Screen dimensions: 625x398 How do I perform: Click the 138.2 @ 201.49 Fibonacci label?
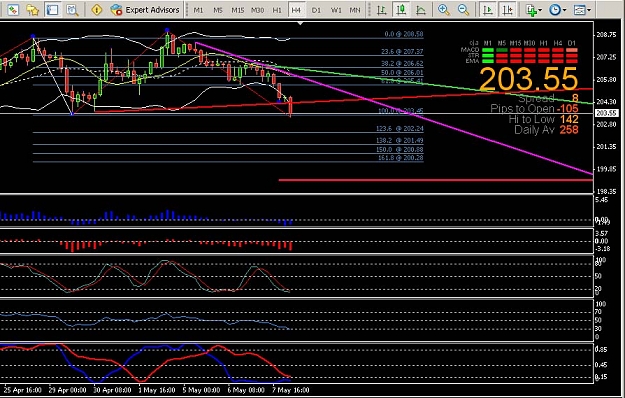[x=400, y=140]
